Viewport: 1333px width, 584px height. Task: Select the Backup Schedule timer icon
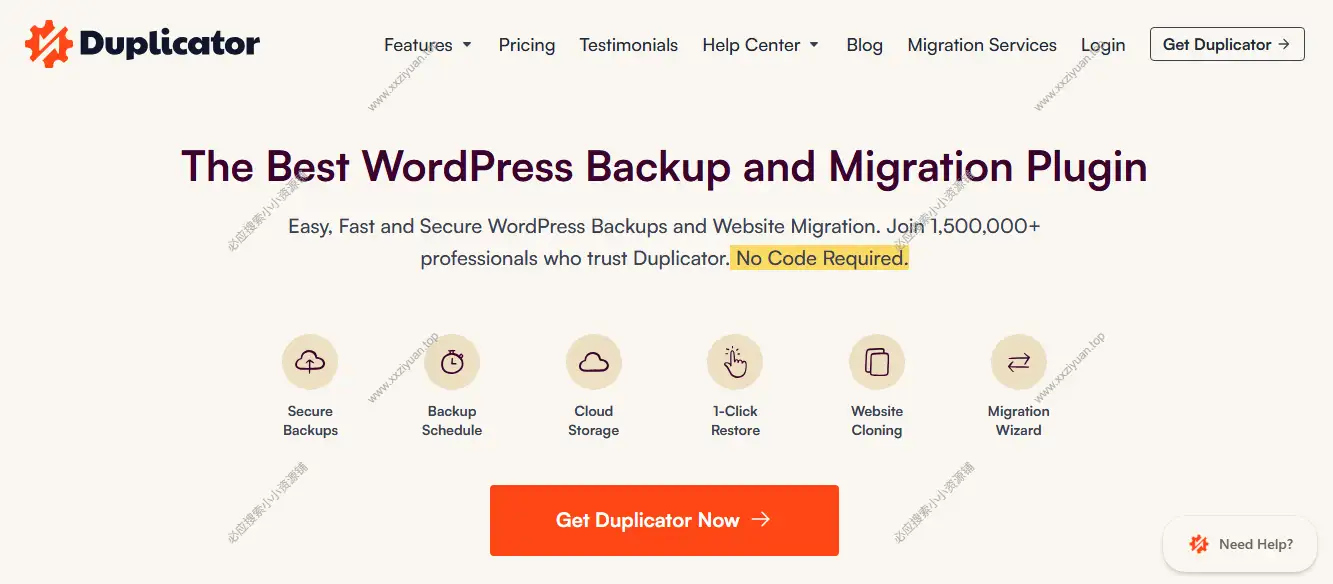point(452,362)
